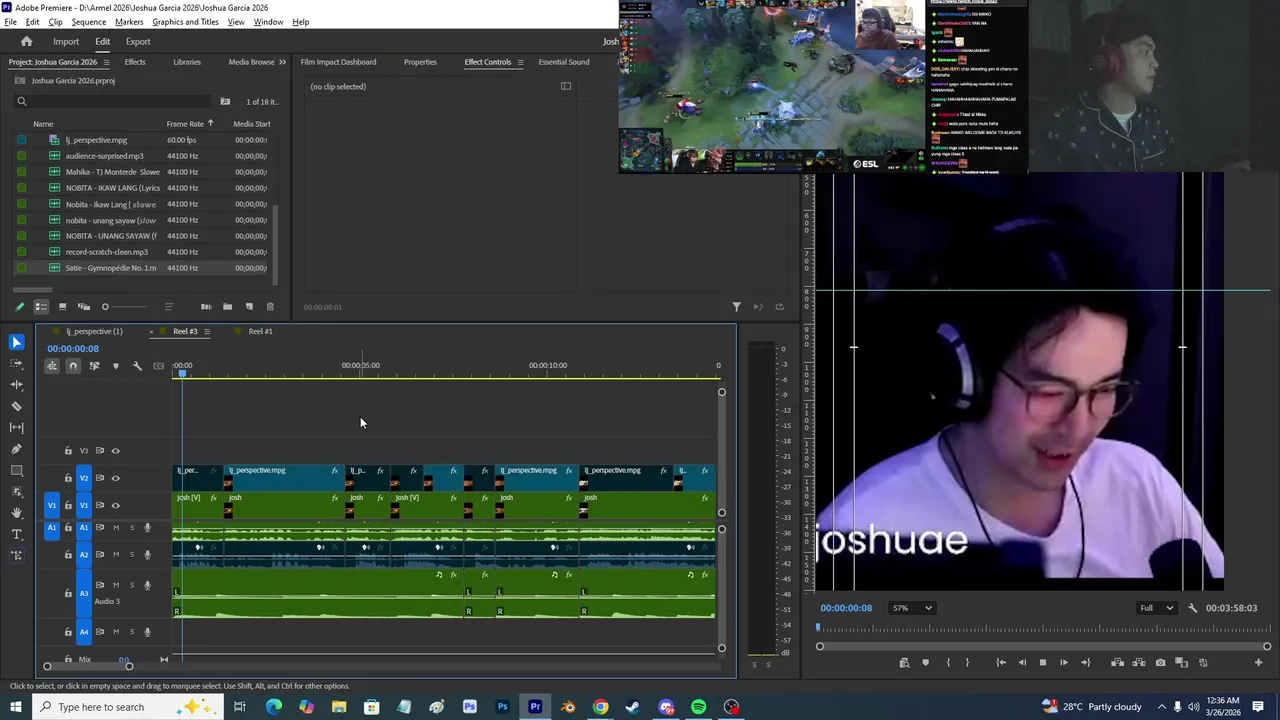
Task: Open the Markers menu
Action: [x=129, y=22]
